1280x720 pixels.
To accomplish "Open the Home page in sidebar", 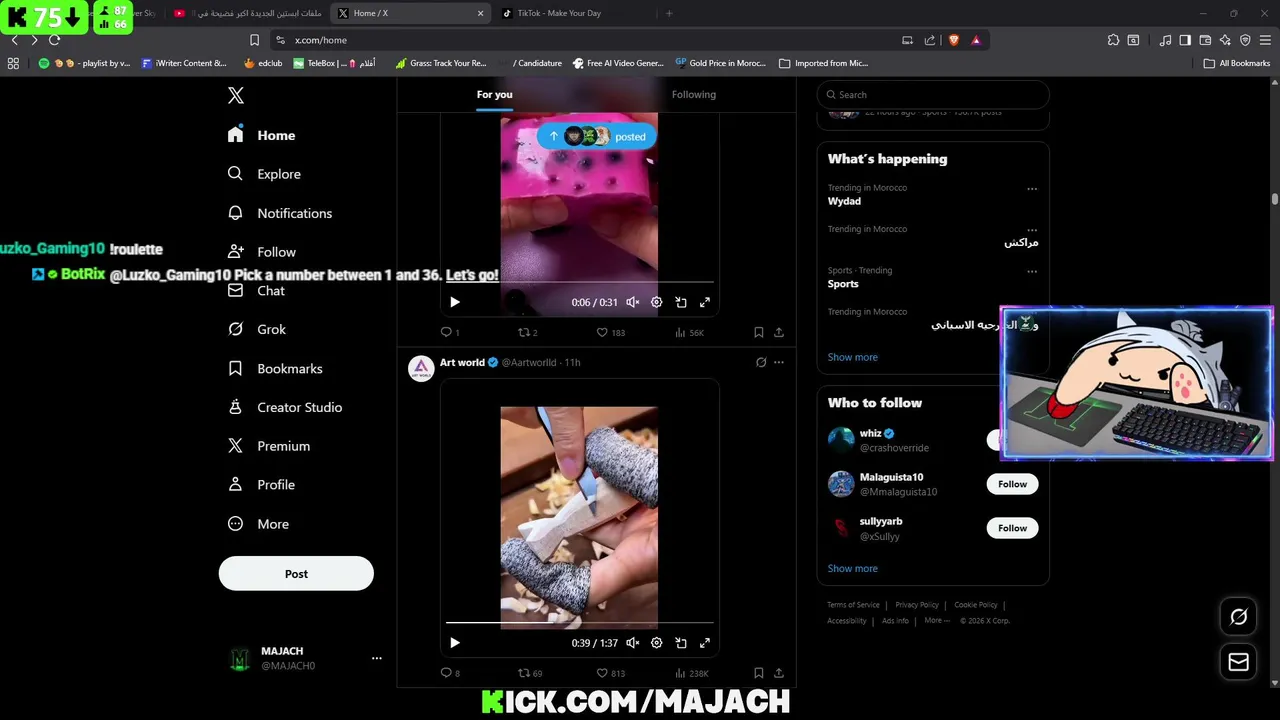I will click(x=261, y=135).
